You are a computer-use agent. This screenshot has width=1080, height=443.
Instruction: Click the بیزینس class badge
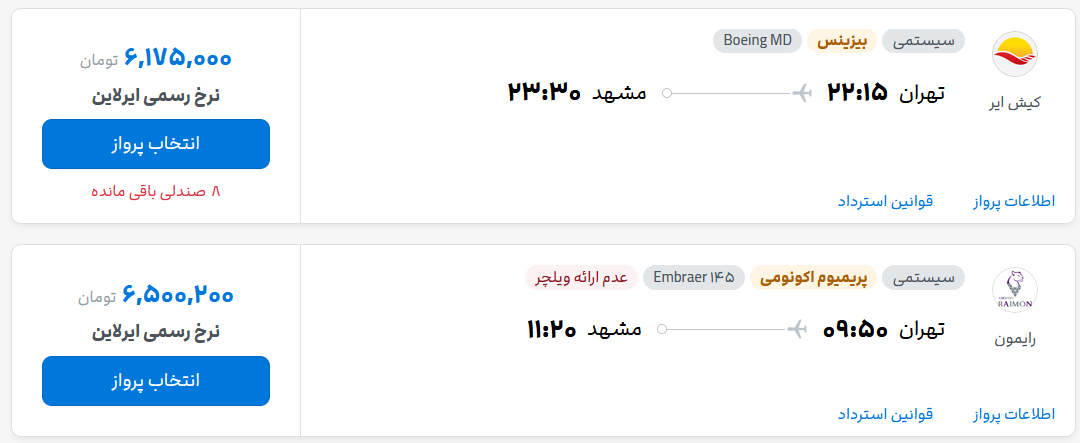[842, 41]
